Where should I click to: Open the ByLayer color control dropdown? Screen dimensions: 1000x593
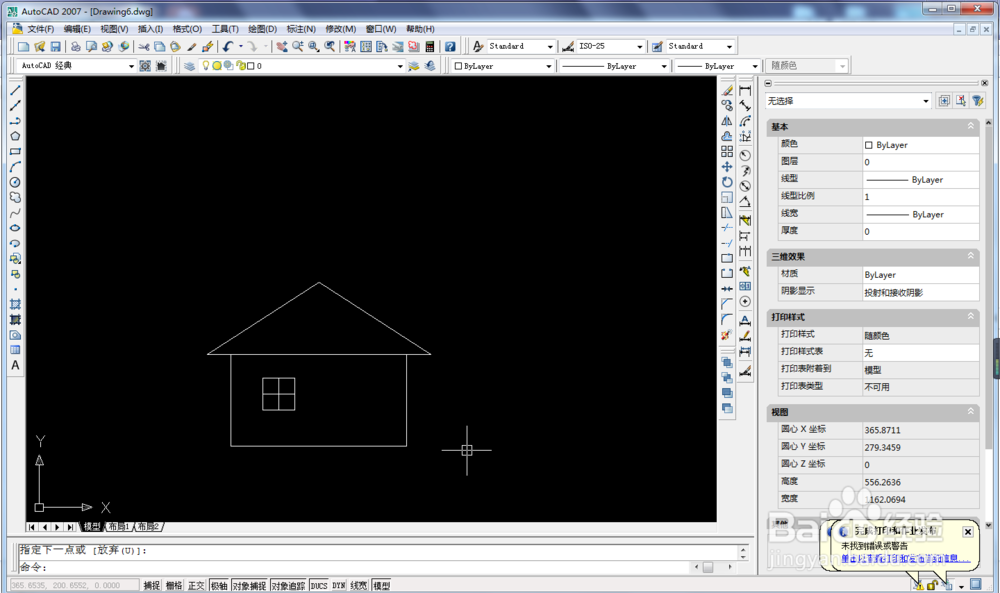pyautogui.click(x=548, y=66)
